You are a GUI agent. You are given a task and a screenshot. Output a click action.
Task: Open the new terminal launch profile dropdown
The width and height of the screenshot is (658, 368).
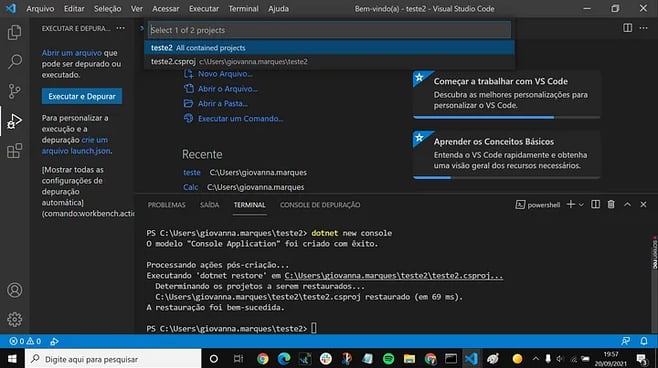(581, 205)
